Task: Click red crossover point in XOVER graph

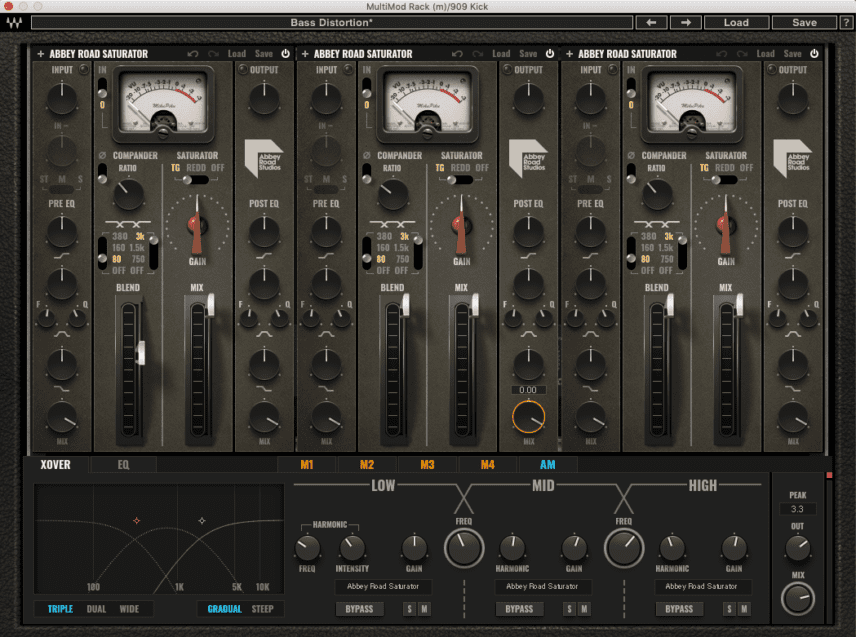Action: click(136, 521)
